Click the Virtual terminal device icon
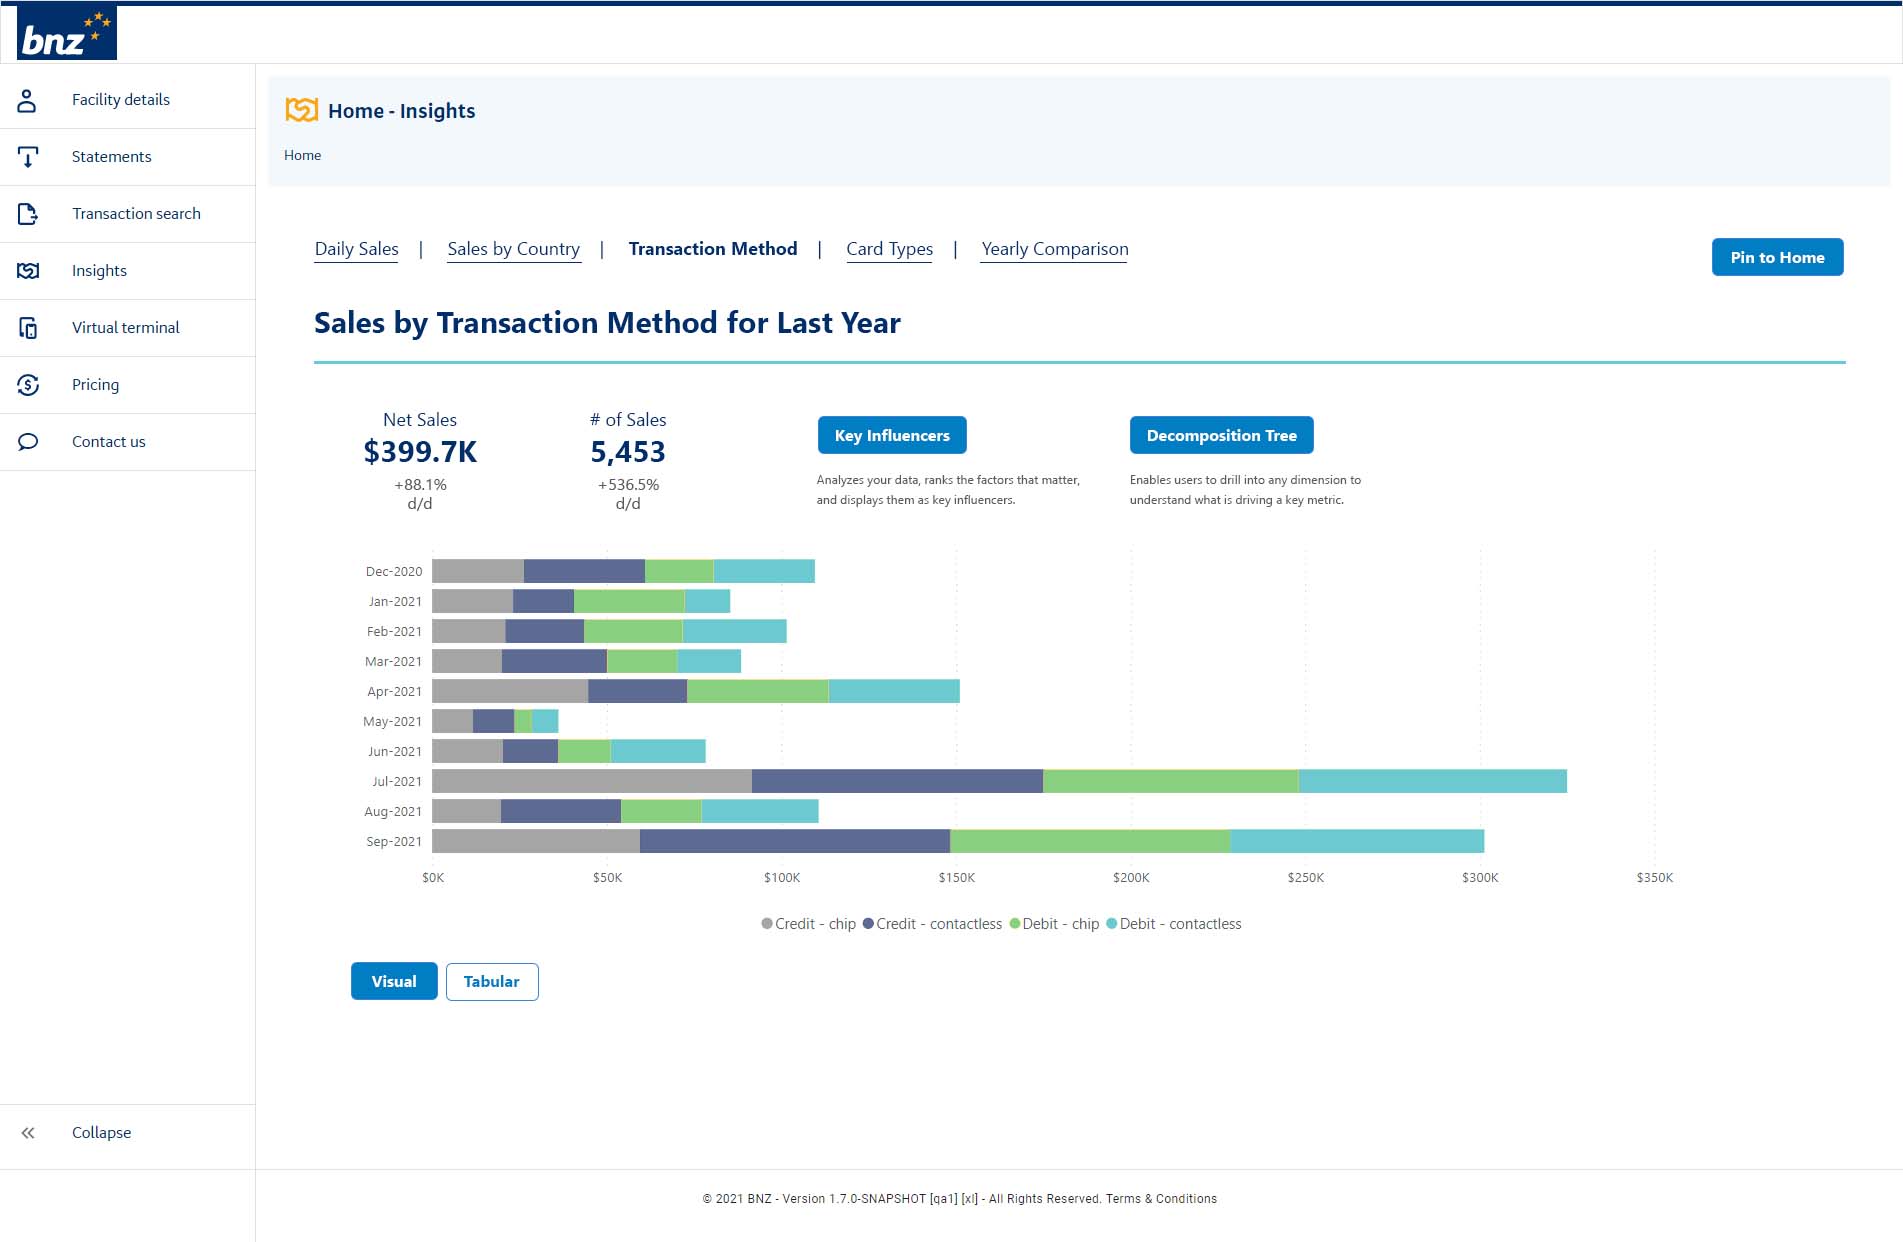Image resolution: width=1903 pixels, height=1242 pixels. (x=28, y=328)
